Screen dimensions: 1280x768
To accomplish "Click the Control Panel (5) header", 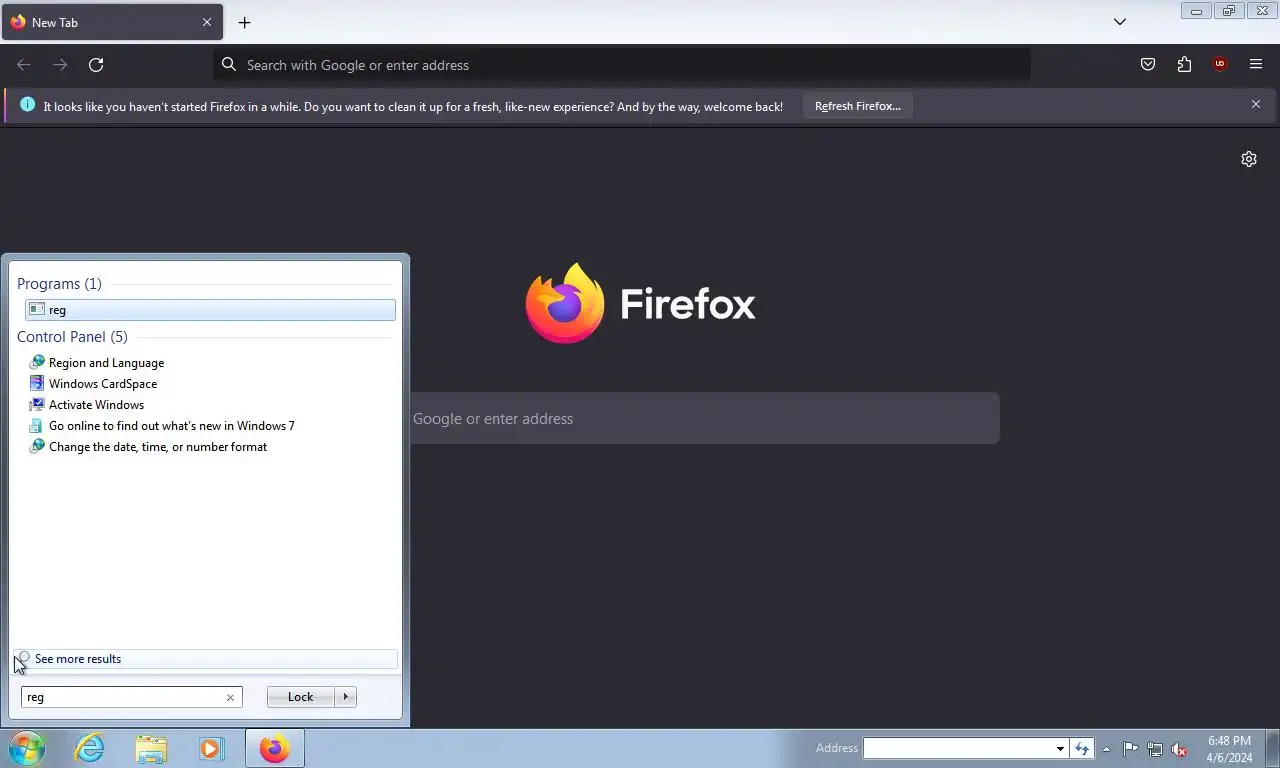I will point(72,337).
